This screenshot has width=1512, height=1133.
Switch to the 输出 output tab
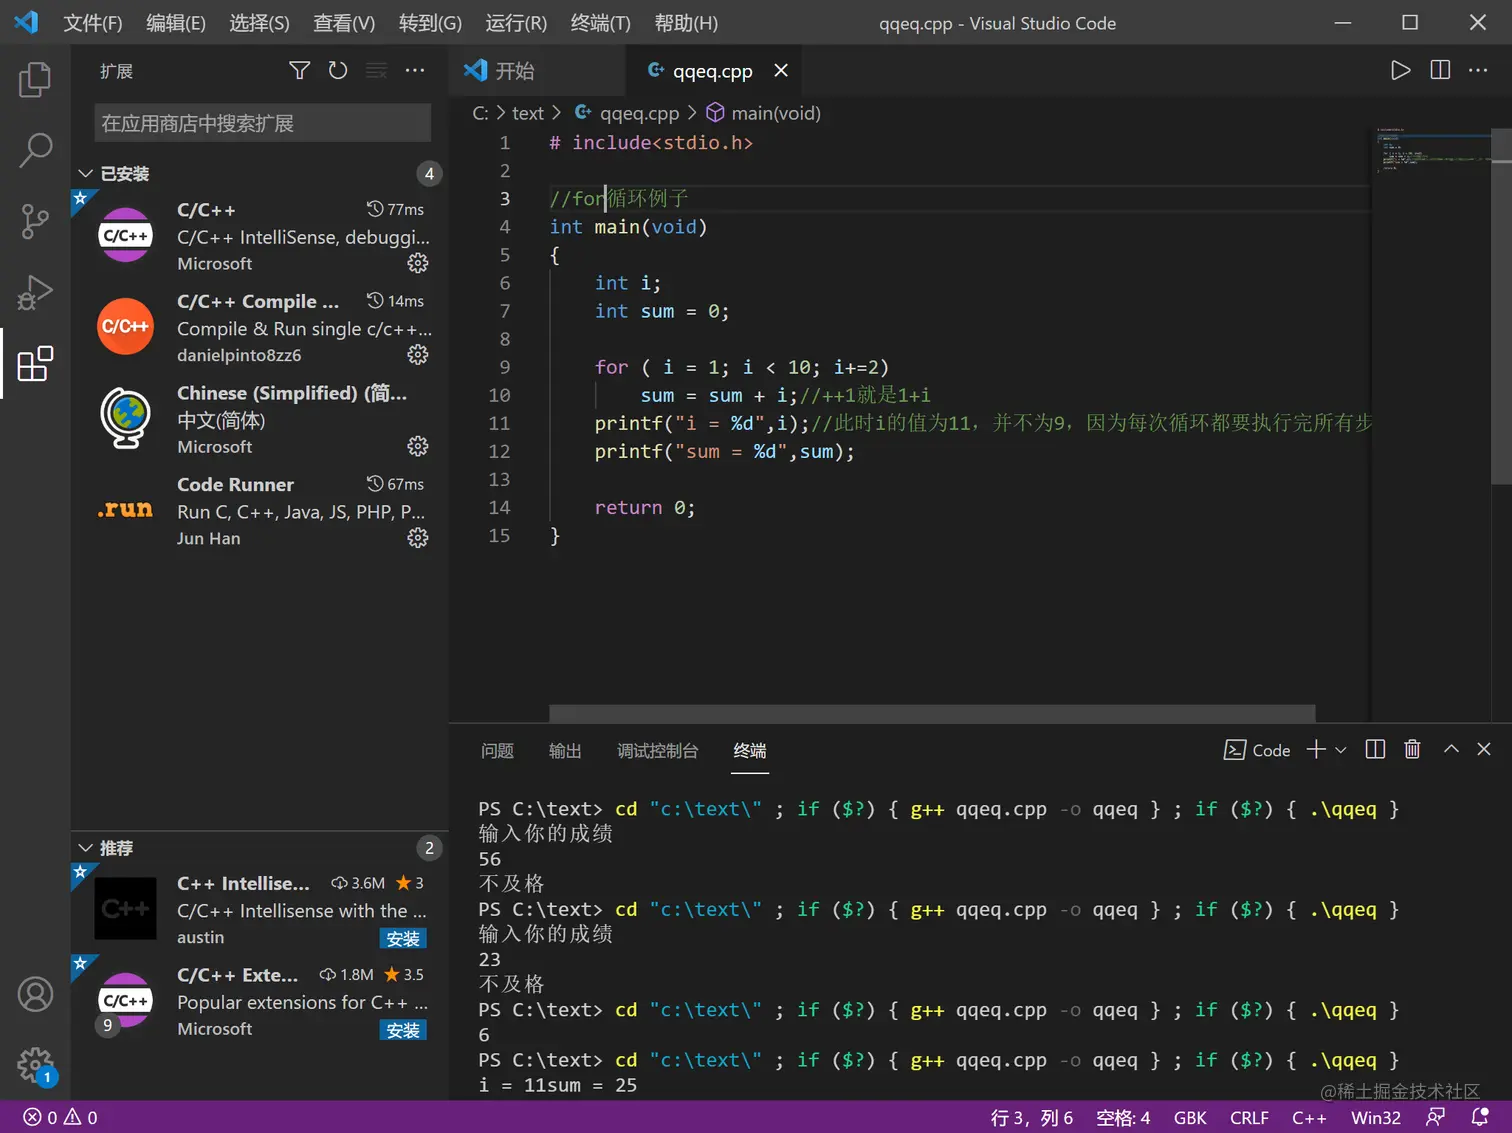(x=565, y=751)
